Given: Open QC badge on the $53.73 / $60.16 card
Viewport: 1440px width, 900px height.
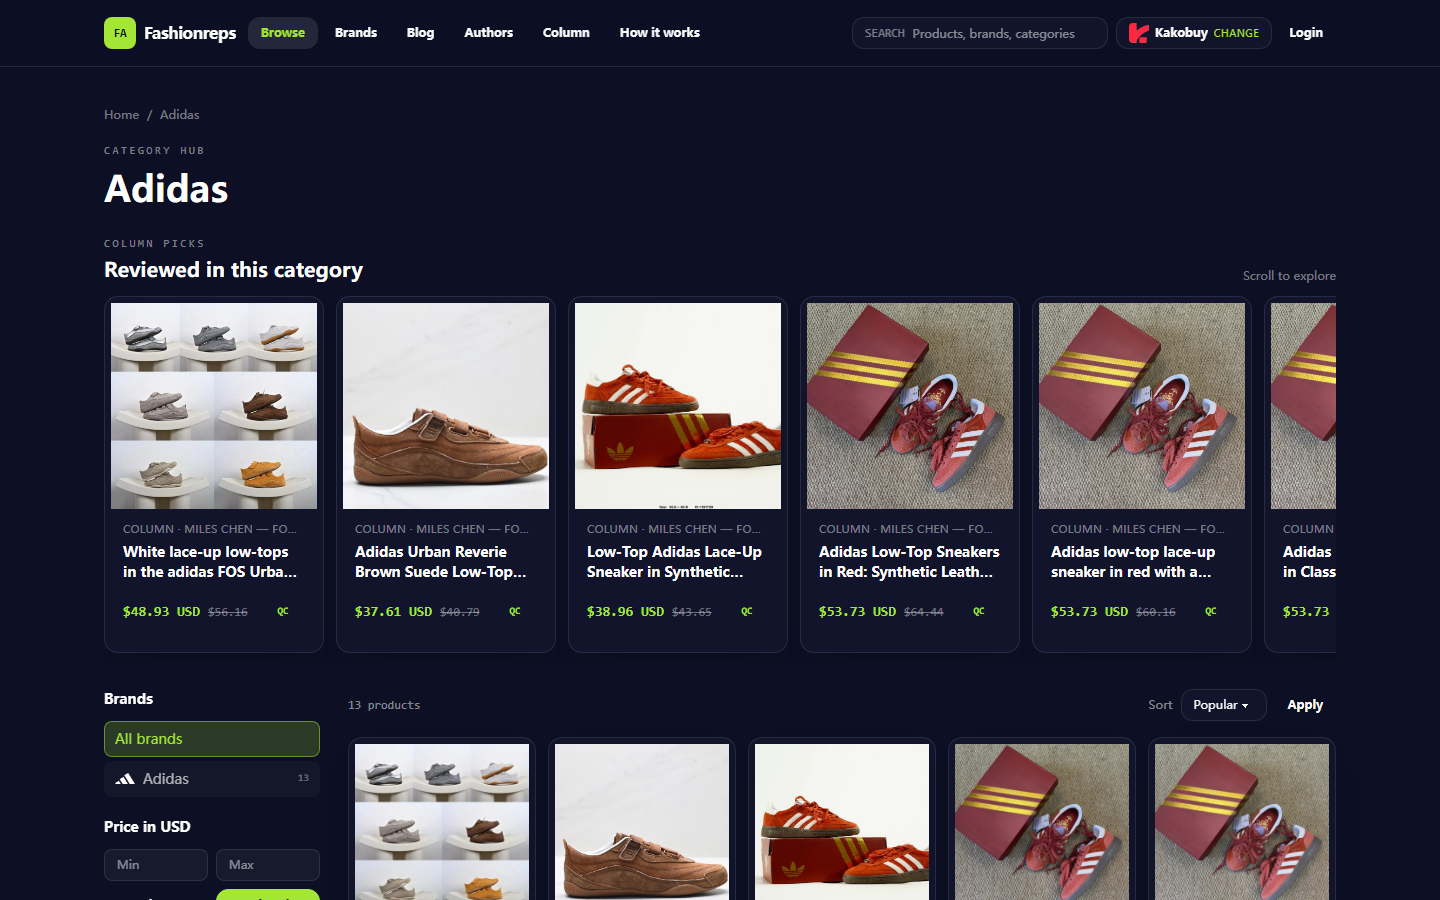Looking at the screenshot, I should point(1211,611).
